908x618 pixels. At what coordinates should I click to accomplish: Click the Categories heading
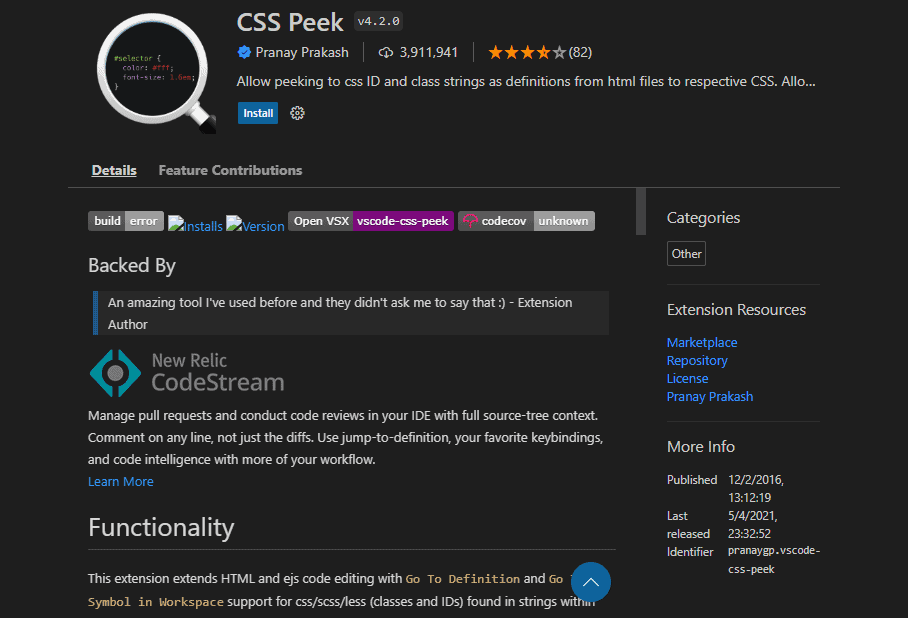703,218
